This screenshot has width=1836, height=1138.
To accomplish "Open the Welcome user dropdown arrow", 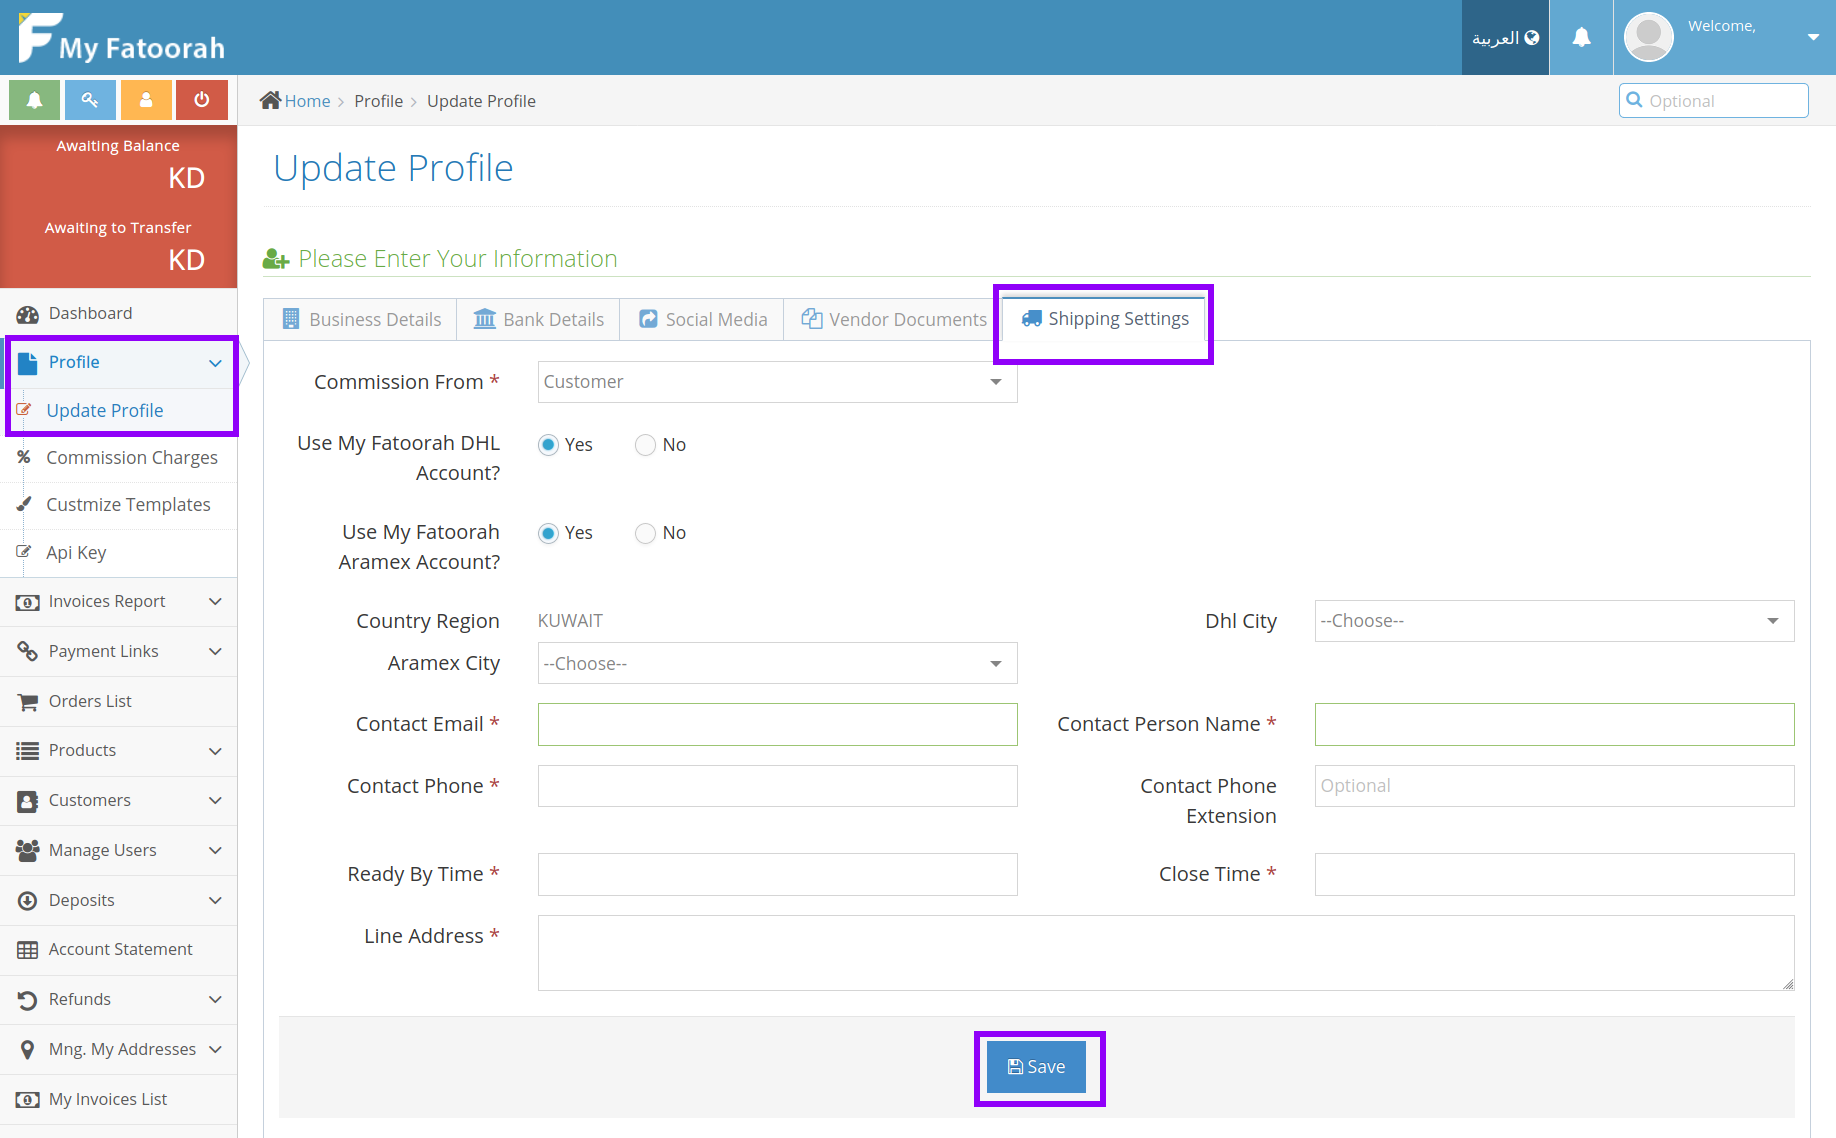I will pyautogui.click(x=1813, y=38).
